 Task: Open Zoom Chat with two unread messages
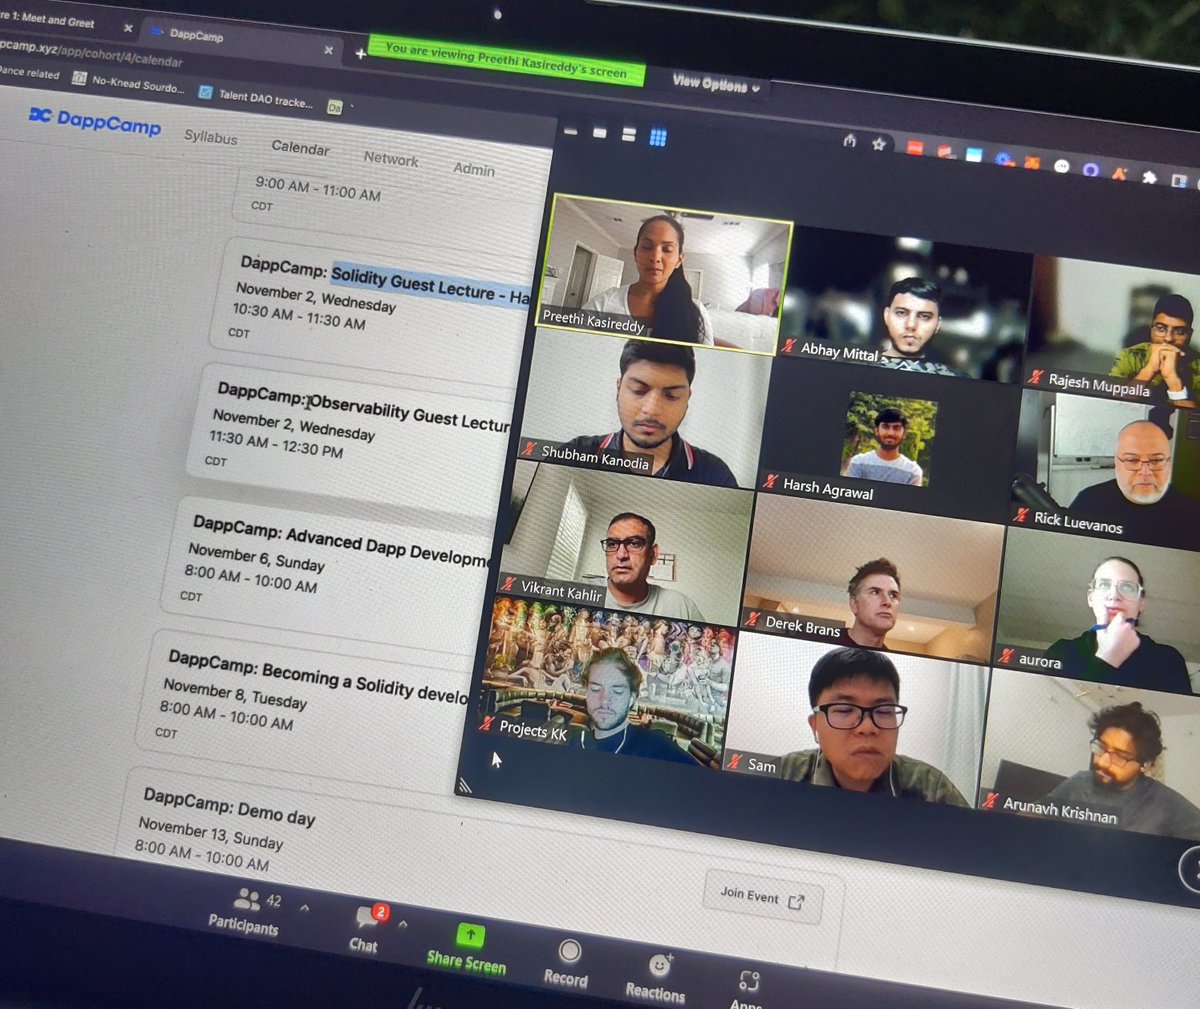366,930
